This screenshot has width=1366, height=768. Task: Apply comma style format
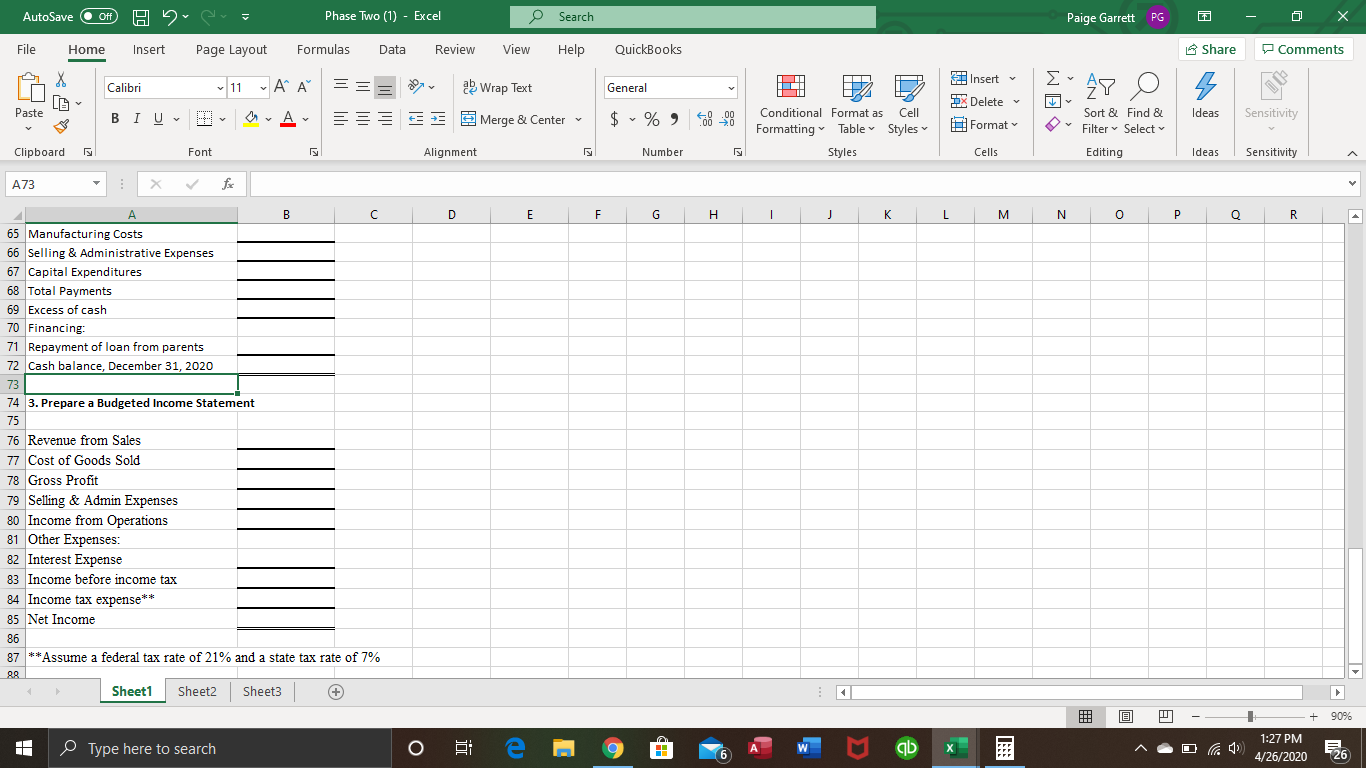(674, 120)
